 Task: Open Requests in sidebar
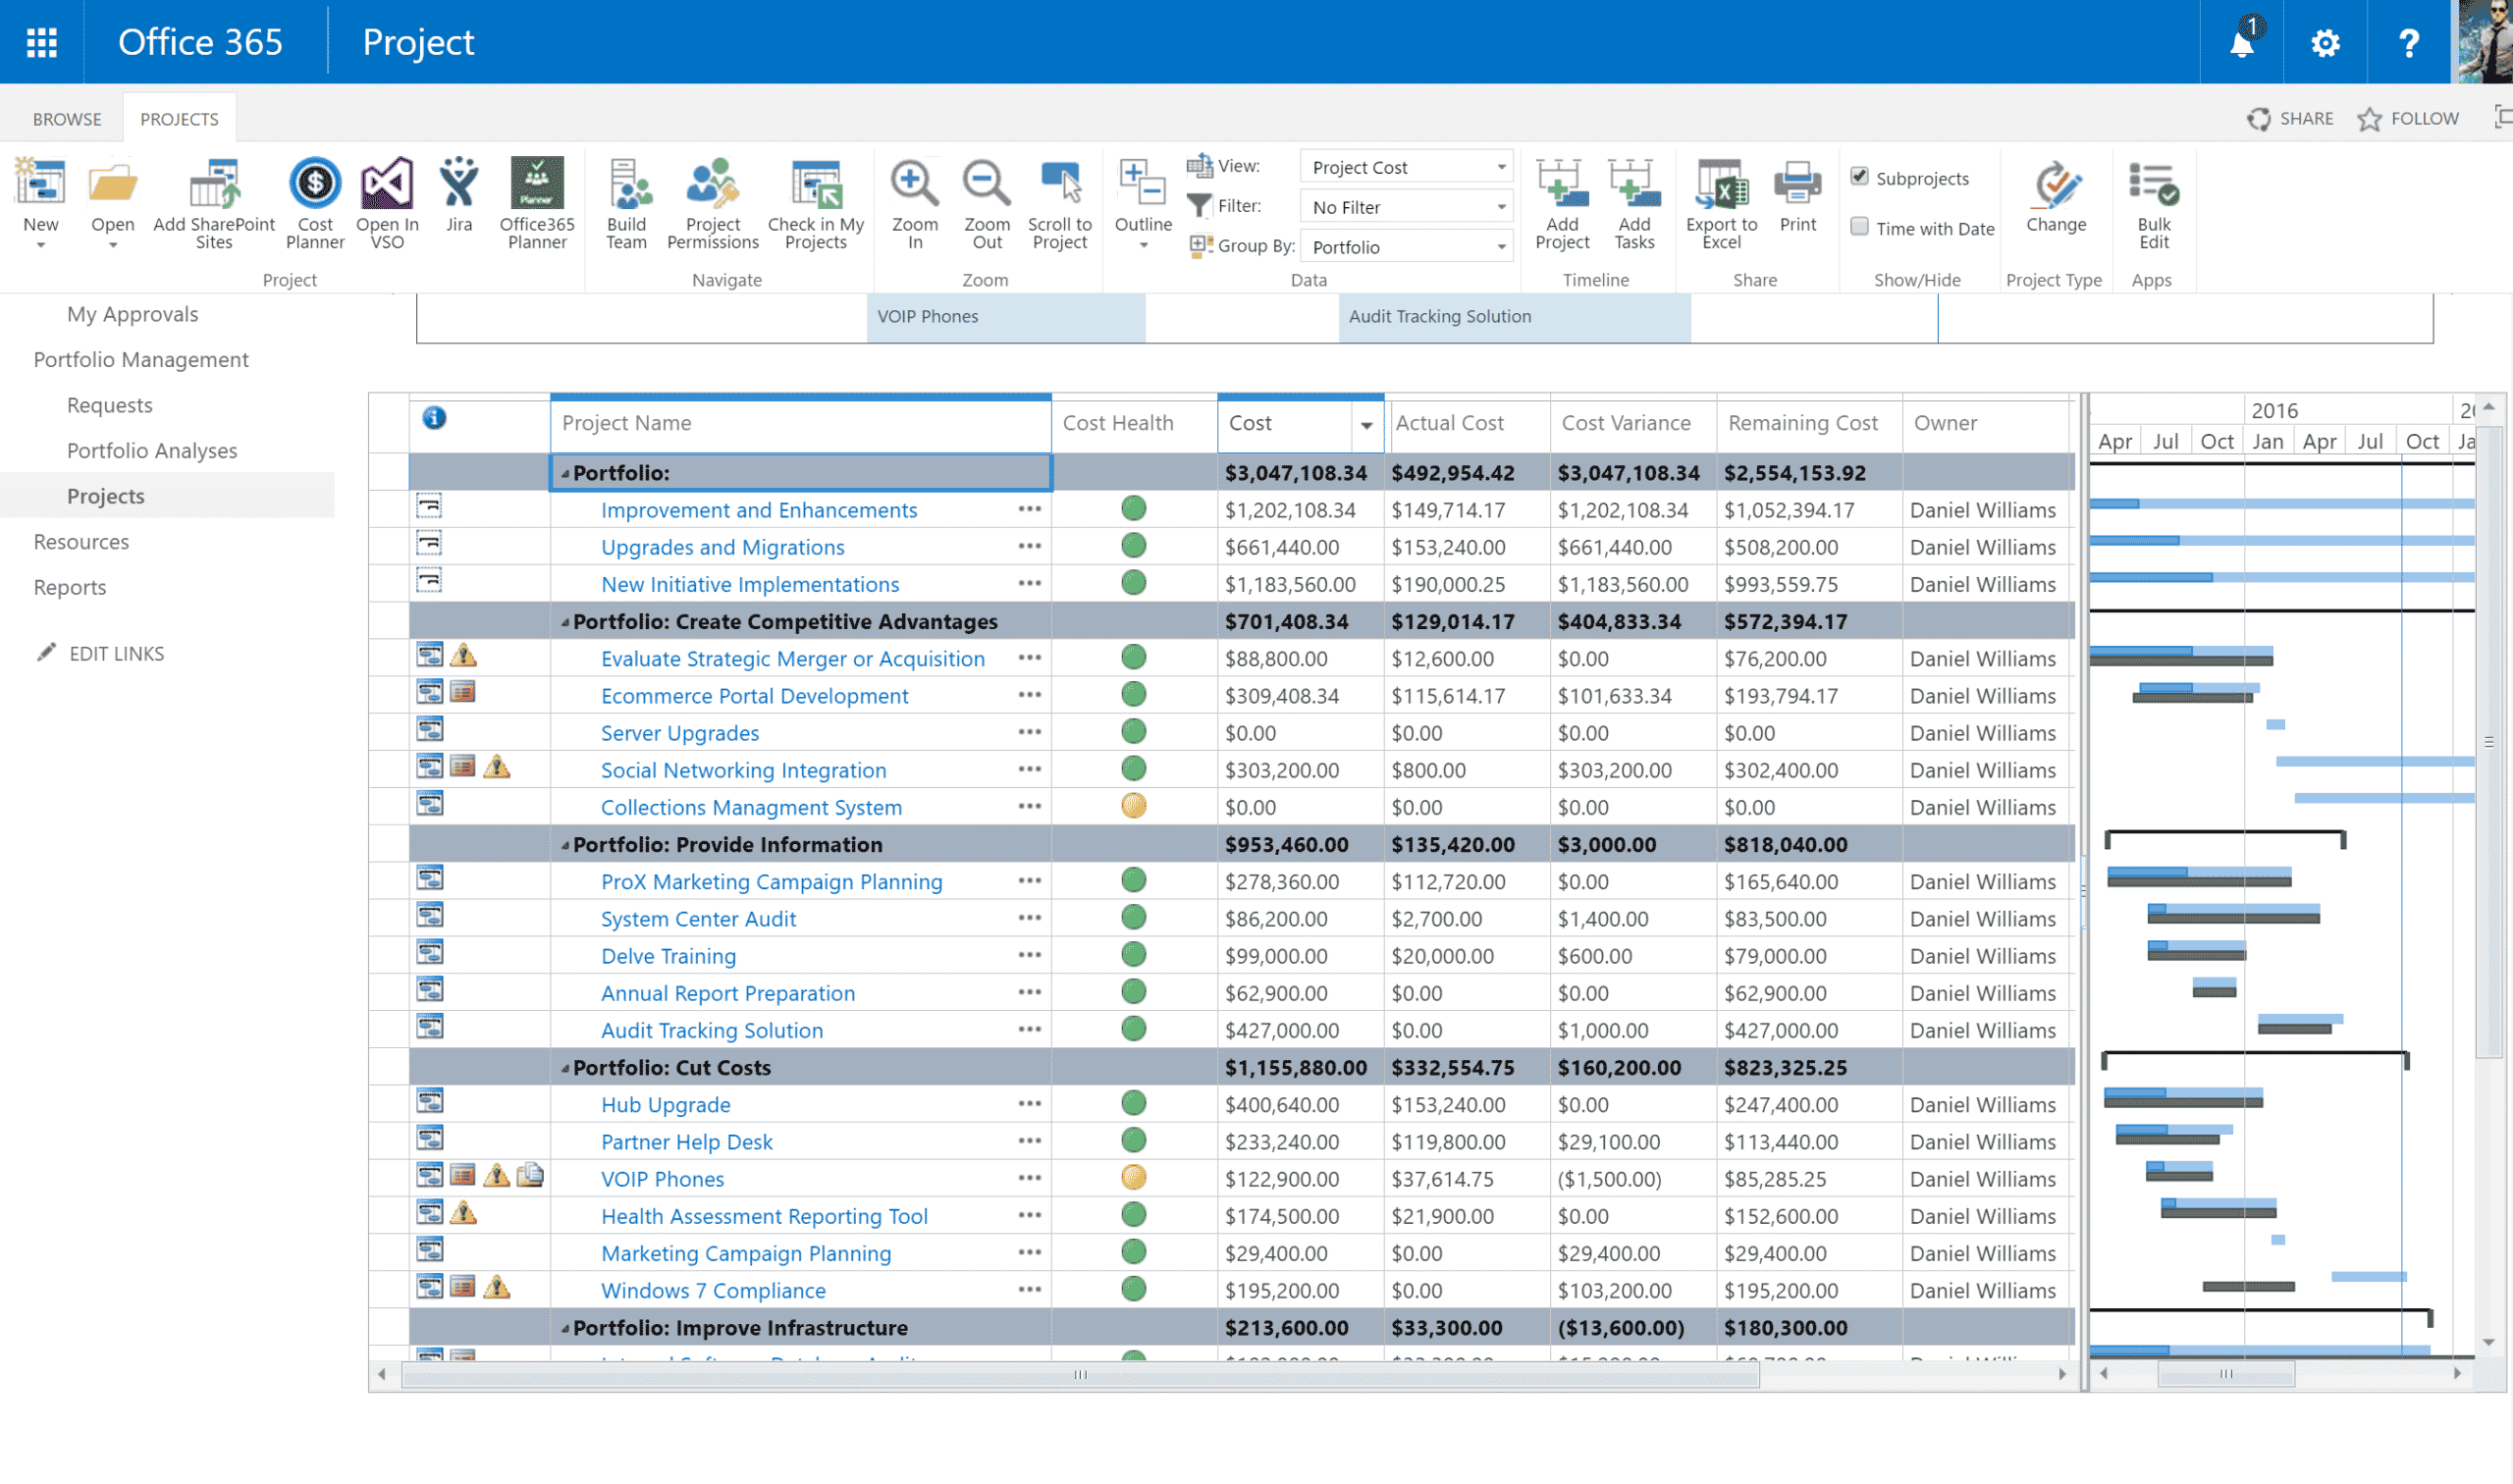pos(110,405)
